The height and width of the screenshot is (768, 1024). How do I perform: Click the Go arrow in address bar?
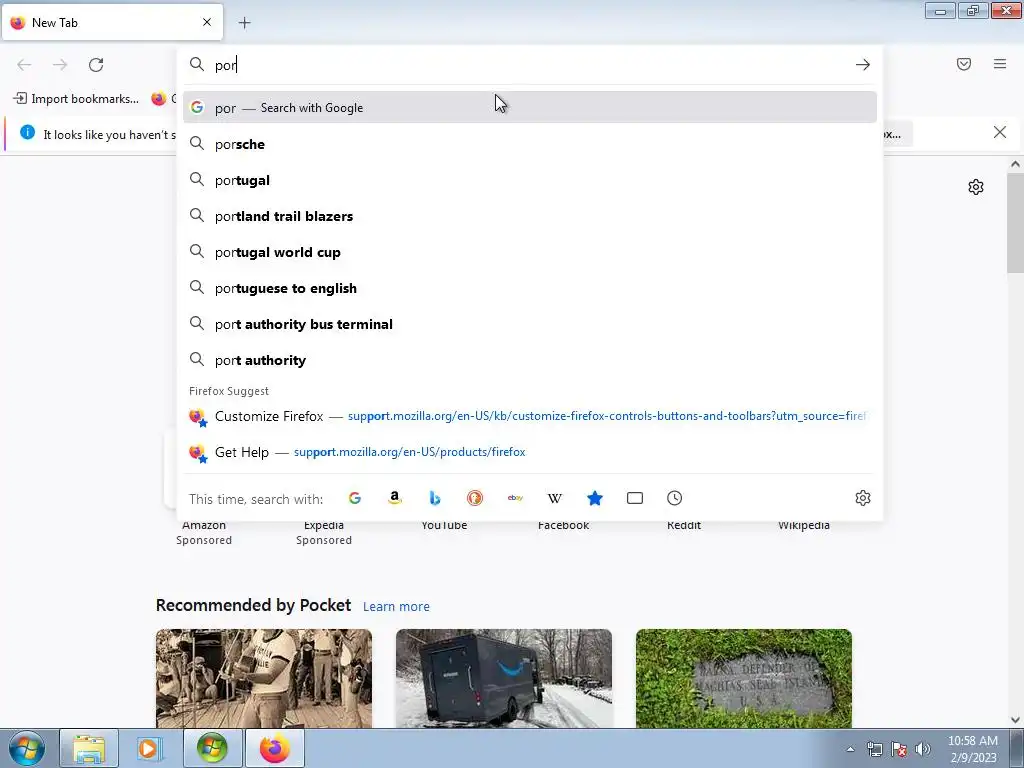(x=863, y=65)
